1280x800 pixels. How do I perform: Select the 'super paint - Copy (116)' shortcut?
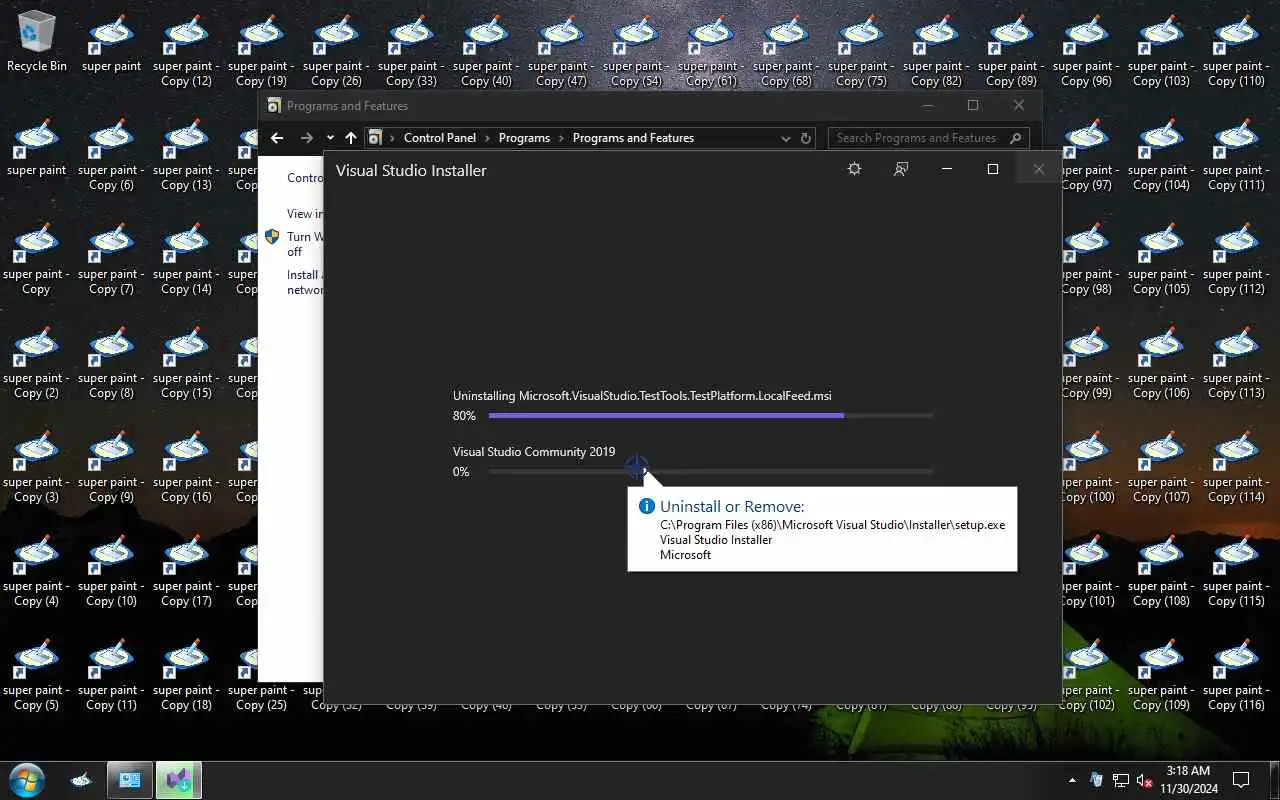tap(1236, 673)
